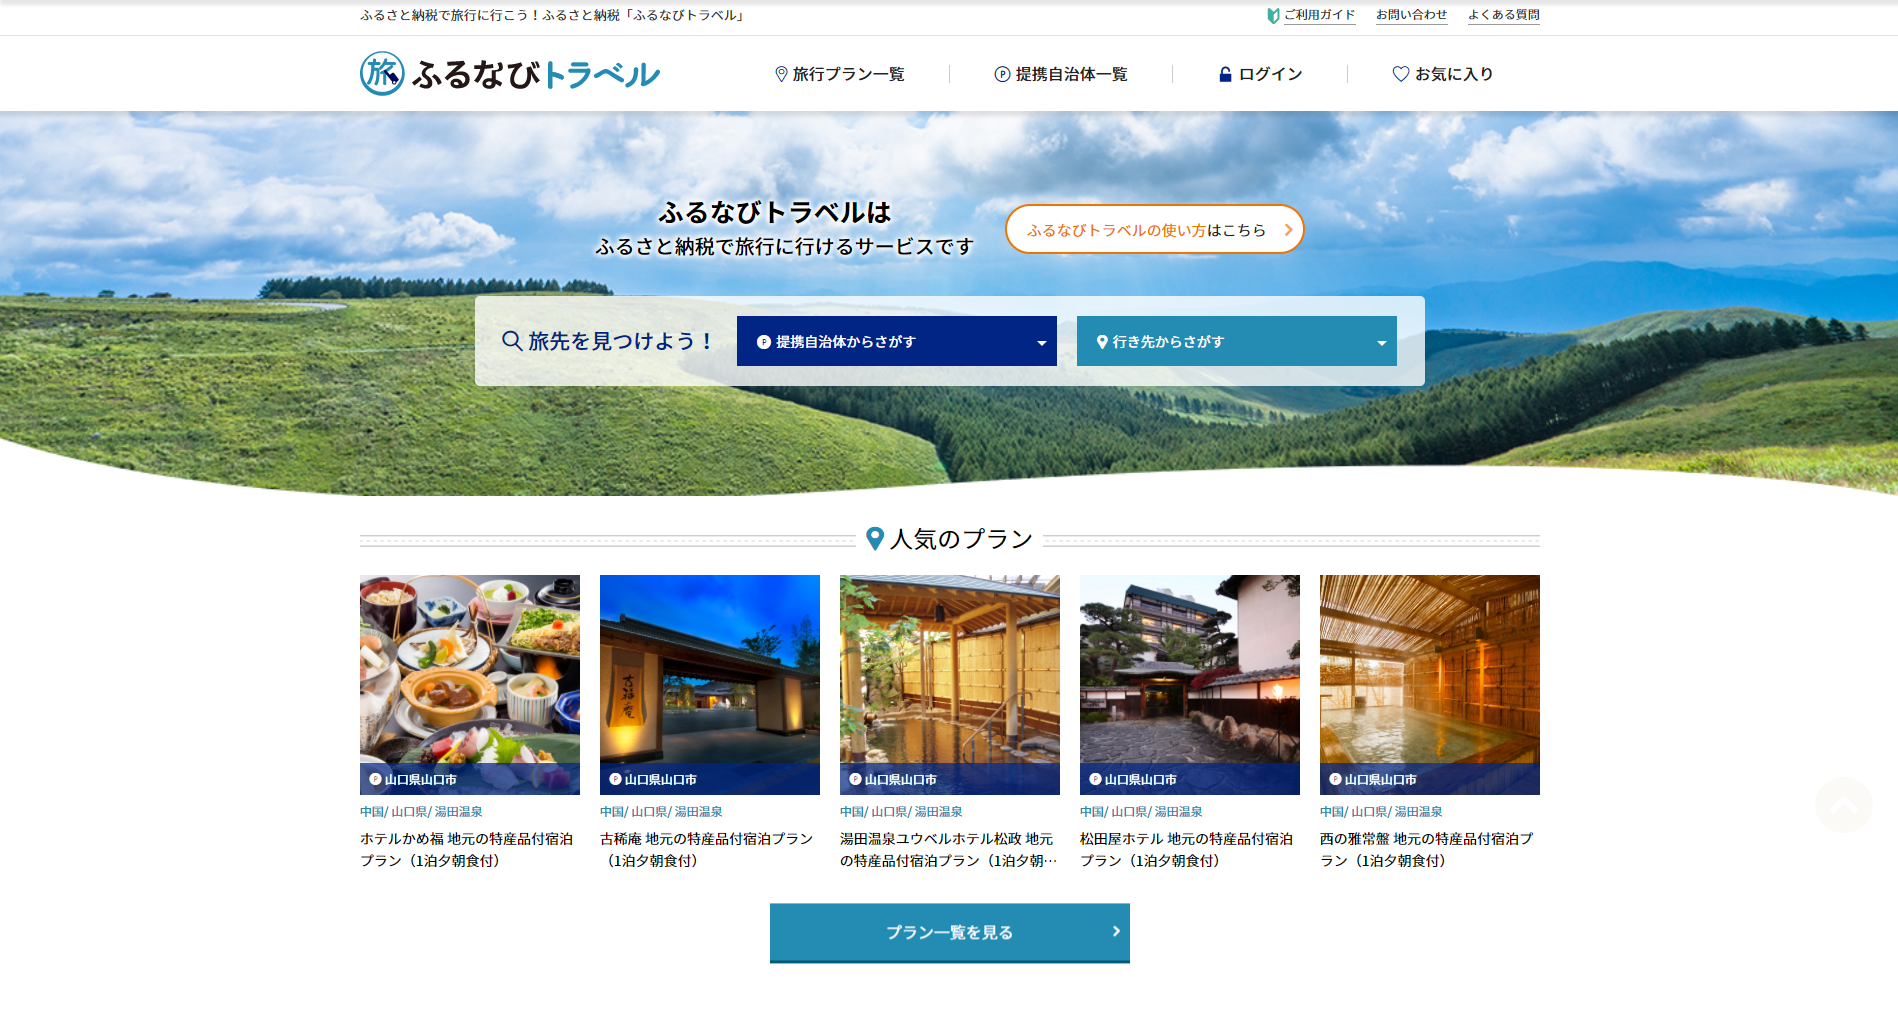Click 中国/山口県/湯田温泉 under 西の雅常盤 image

click(1381, 812)
